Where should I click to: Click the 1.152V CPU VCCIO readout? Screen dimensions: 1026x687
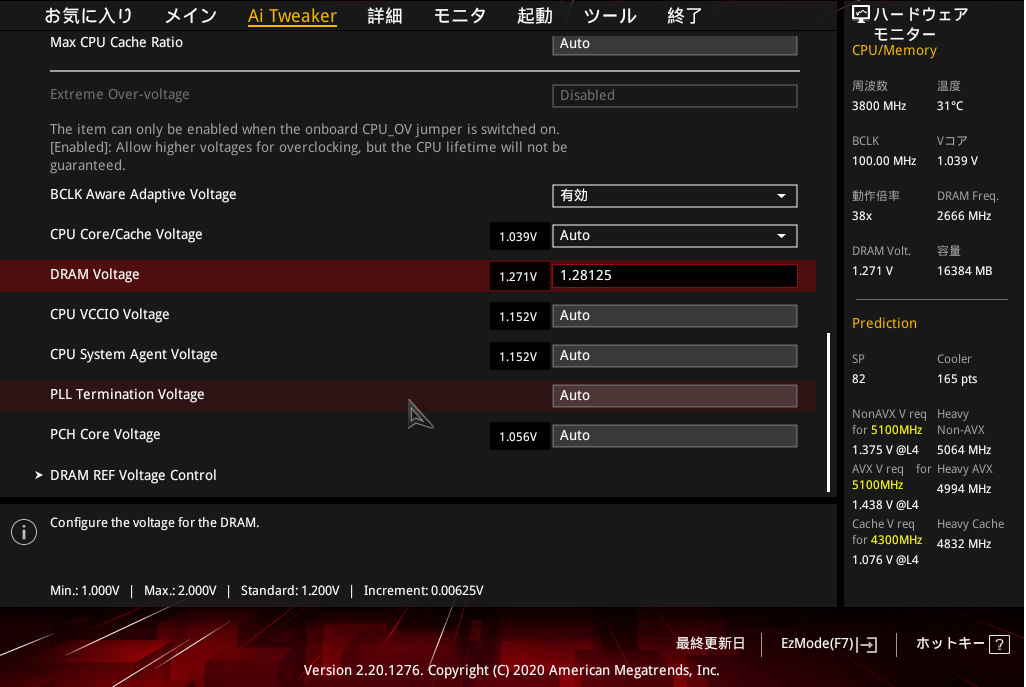click(x=519, y=316)
